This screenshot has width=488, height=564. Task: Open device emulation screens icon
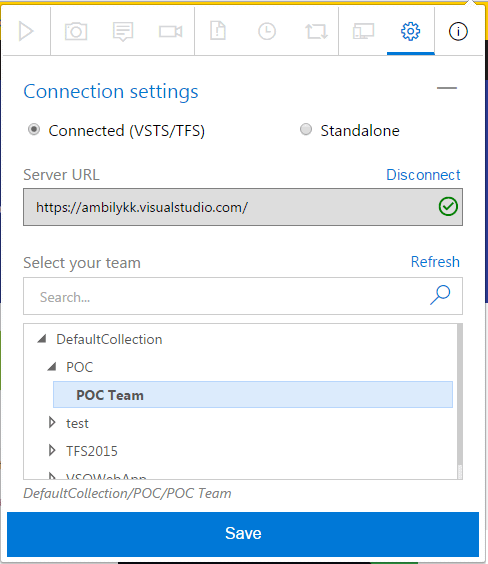click(x=363, y=32)
